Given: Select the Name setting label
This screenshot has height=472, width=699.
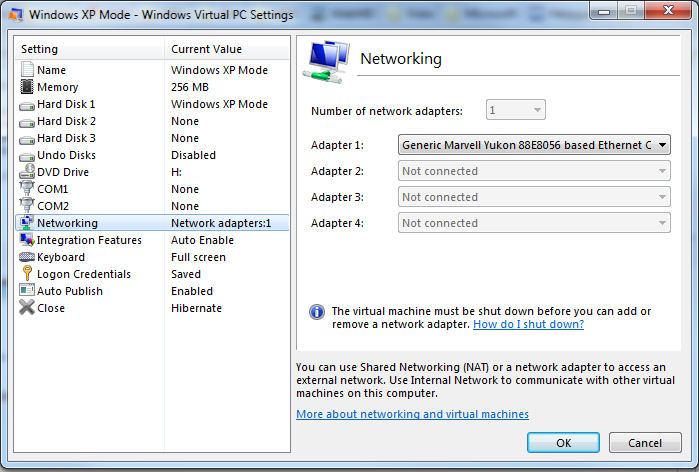Looking at the screenshot, I should tap(51, 70).
